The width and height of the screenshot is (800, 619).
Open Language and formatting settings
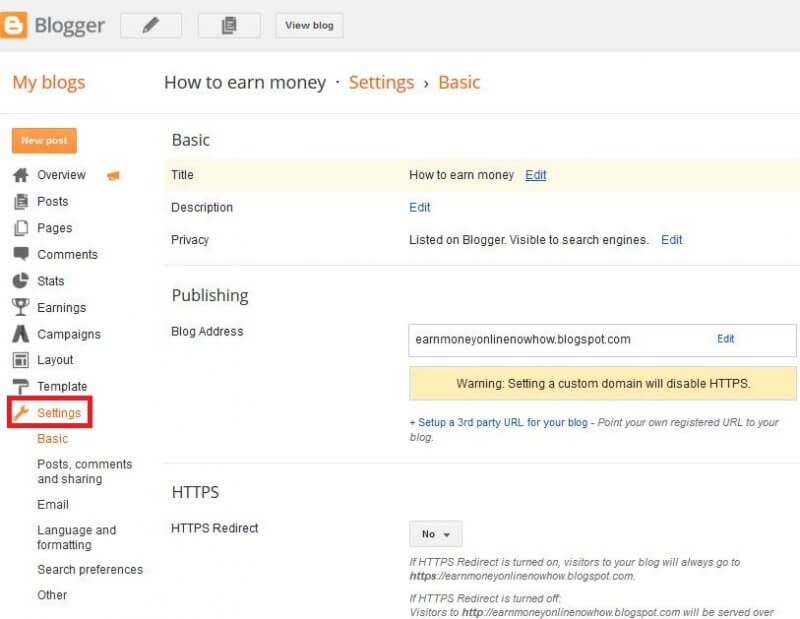click(77, 537)
